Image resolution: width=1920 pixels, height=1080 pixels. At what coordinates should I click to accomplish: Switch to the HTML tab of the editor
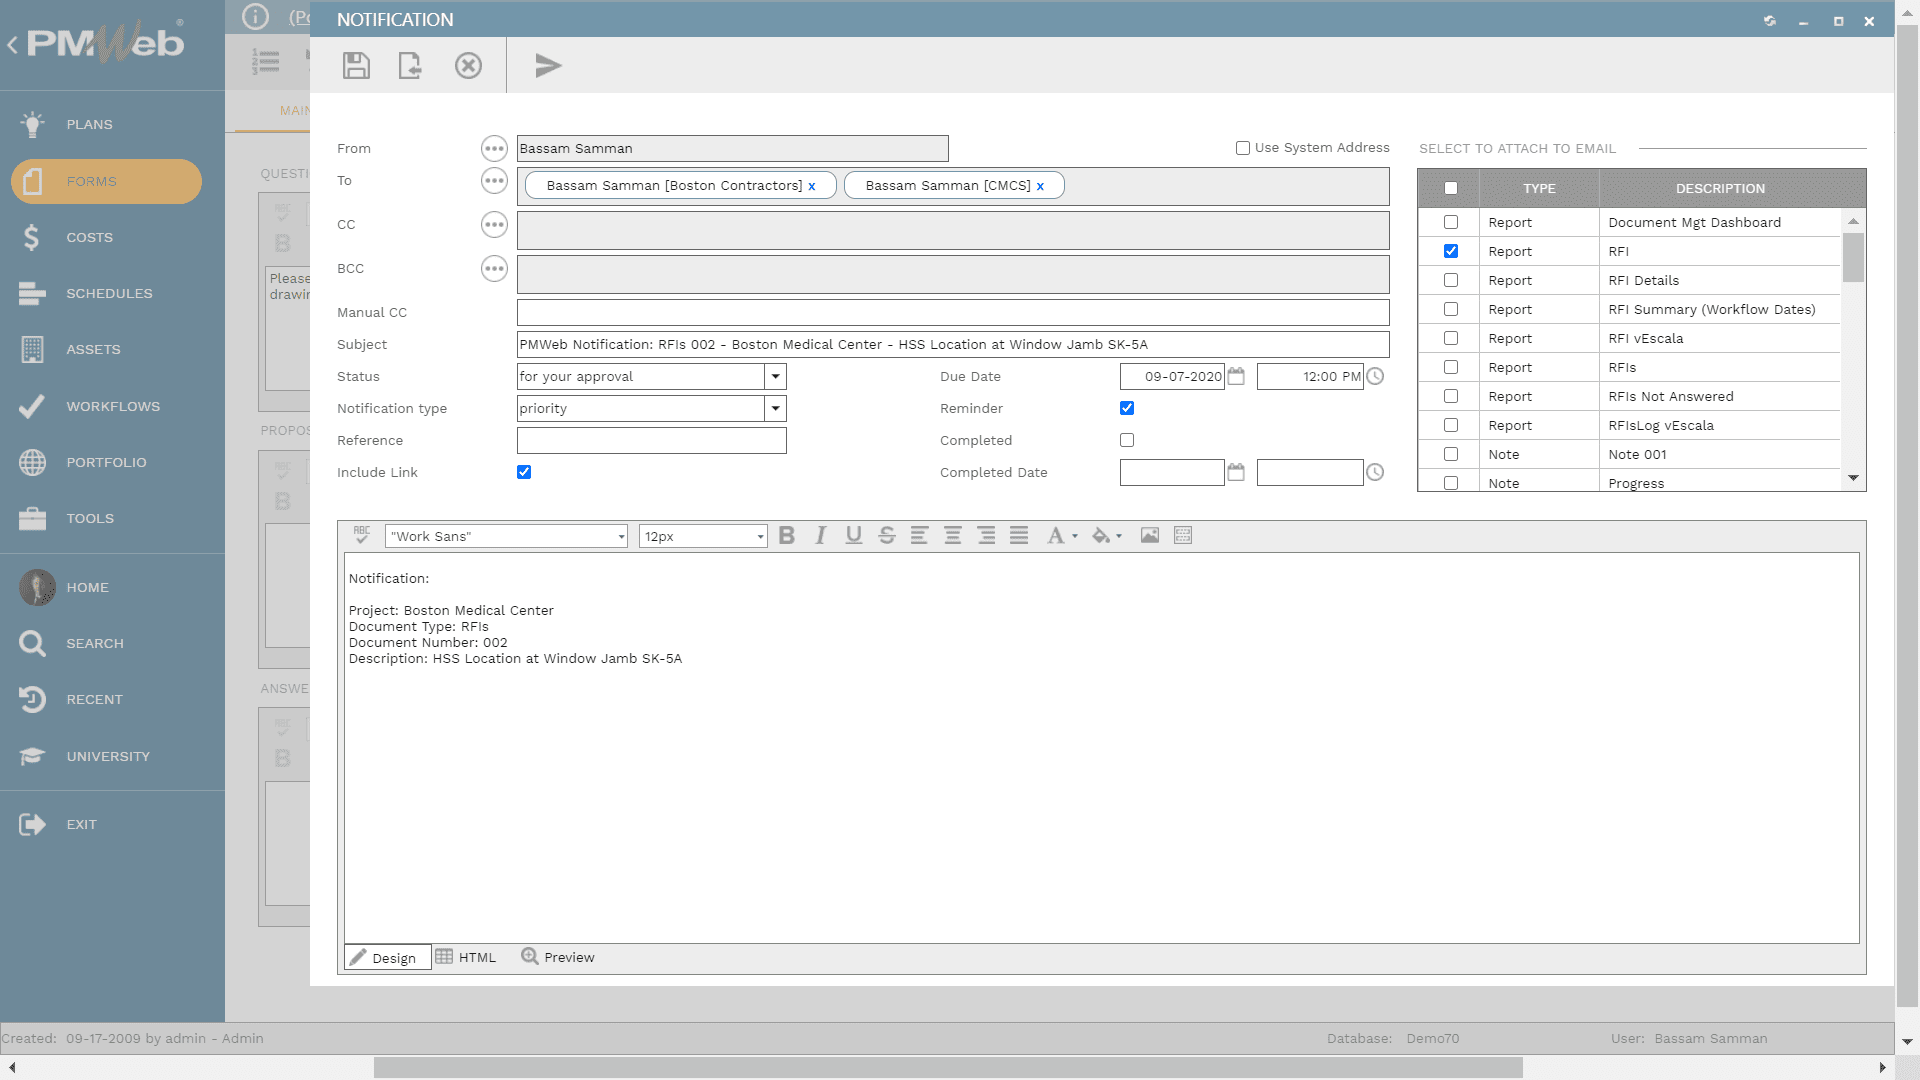pos(467,957)
